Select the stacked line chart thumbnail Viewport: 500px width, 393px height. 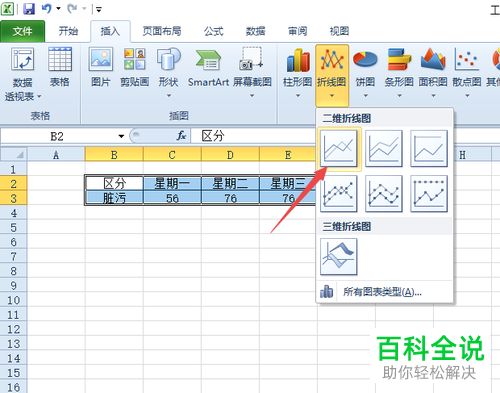tap(384, 148)
